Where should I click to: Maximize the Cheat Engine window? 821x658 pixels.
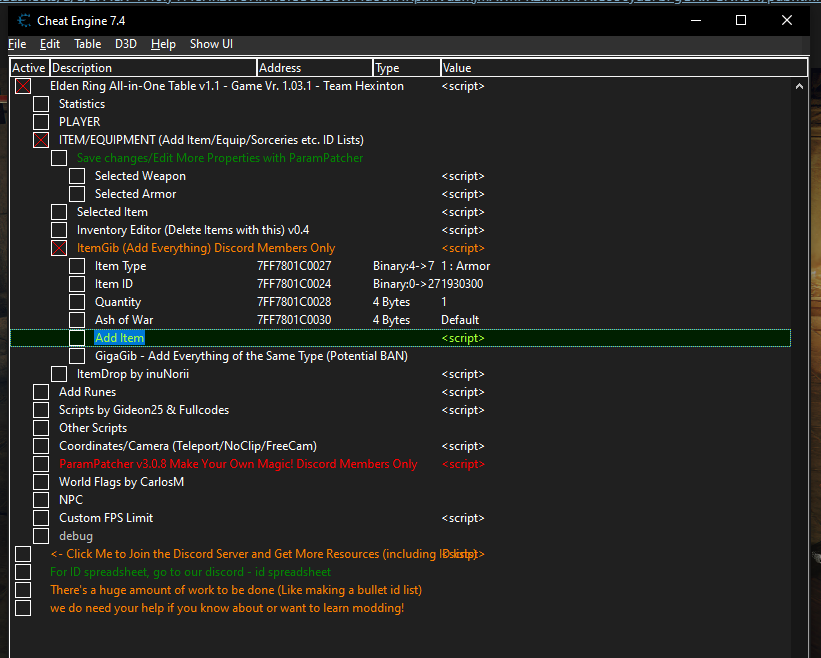741,20
